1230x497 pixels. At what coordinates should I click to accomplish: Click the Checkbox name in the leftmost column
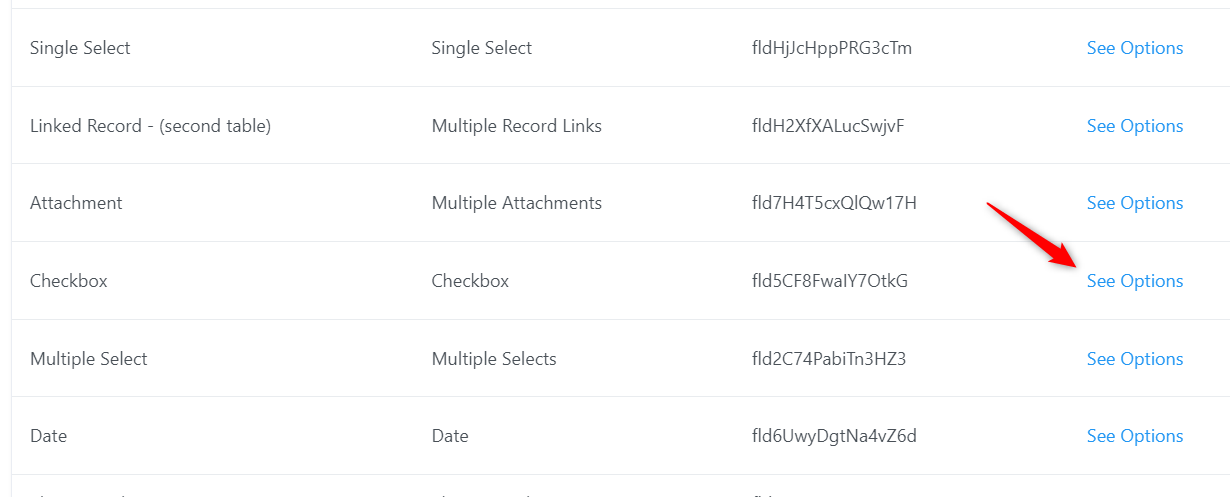[x=68, y=281]
